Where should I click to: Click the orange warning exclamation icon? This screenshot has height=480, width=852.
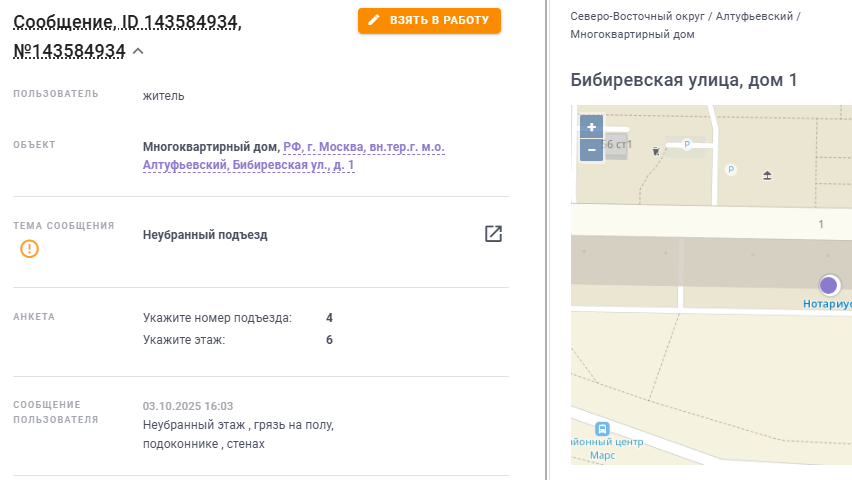coord(30,248)
